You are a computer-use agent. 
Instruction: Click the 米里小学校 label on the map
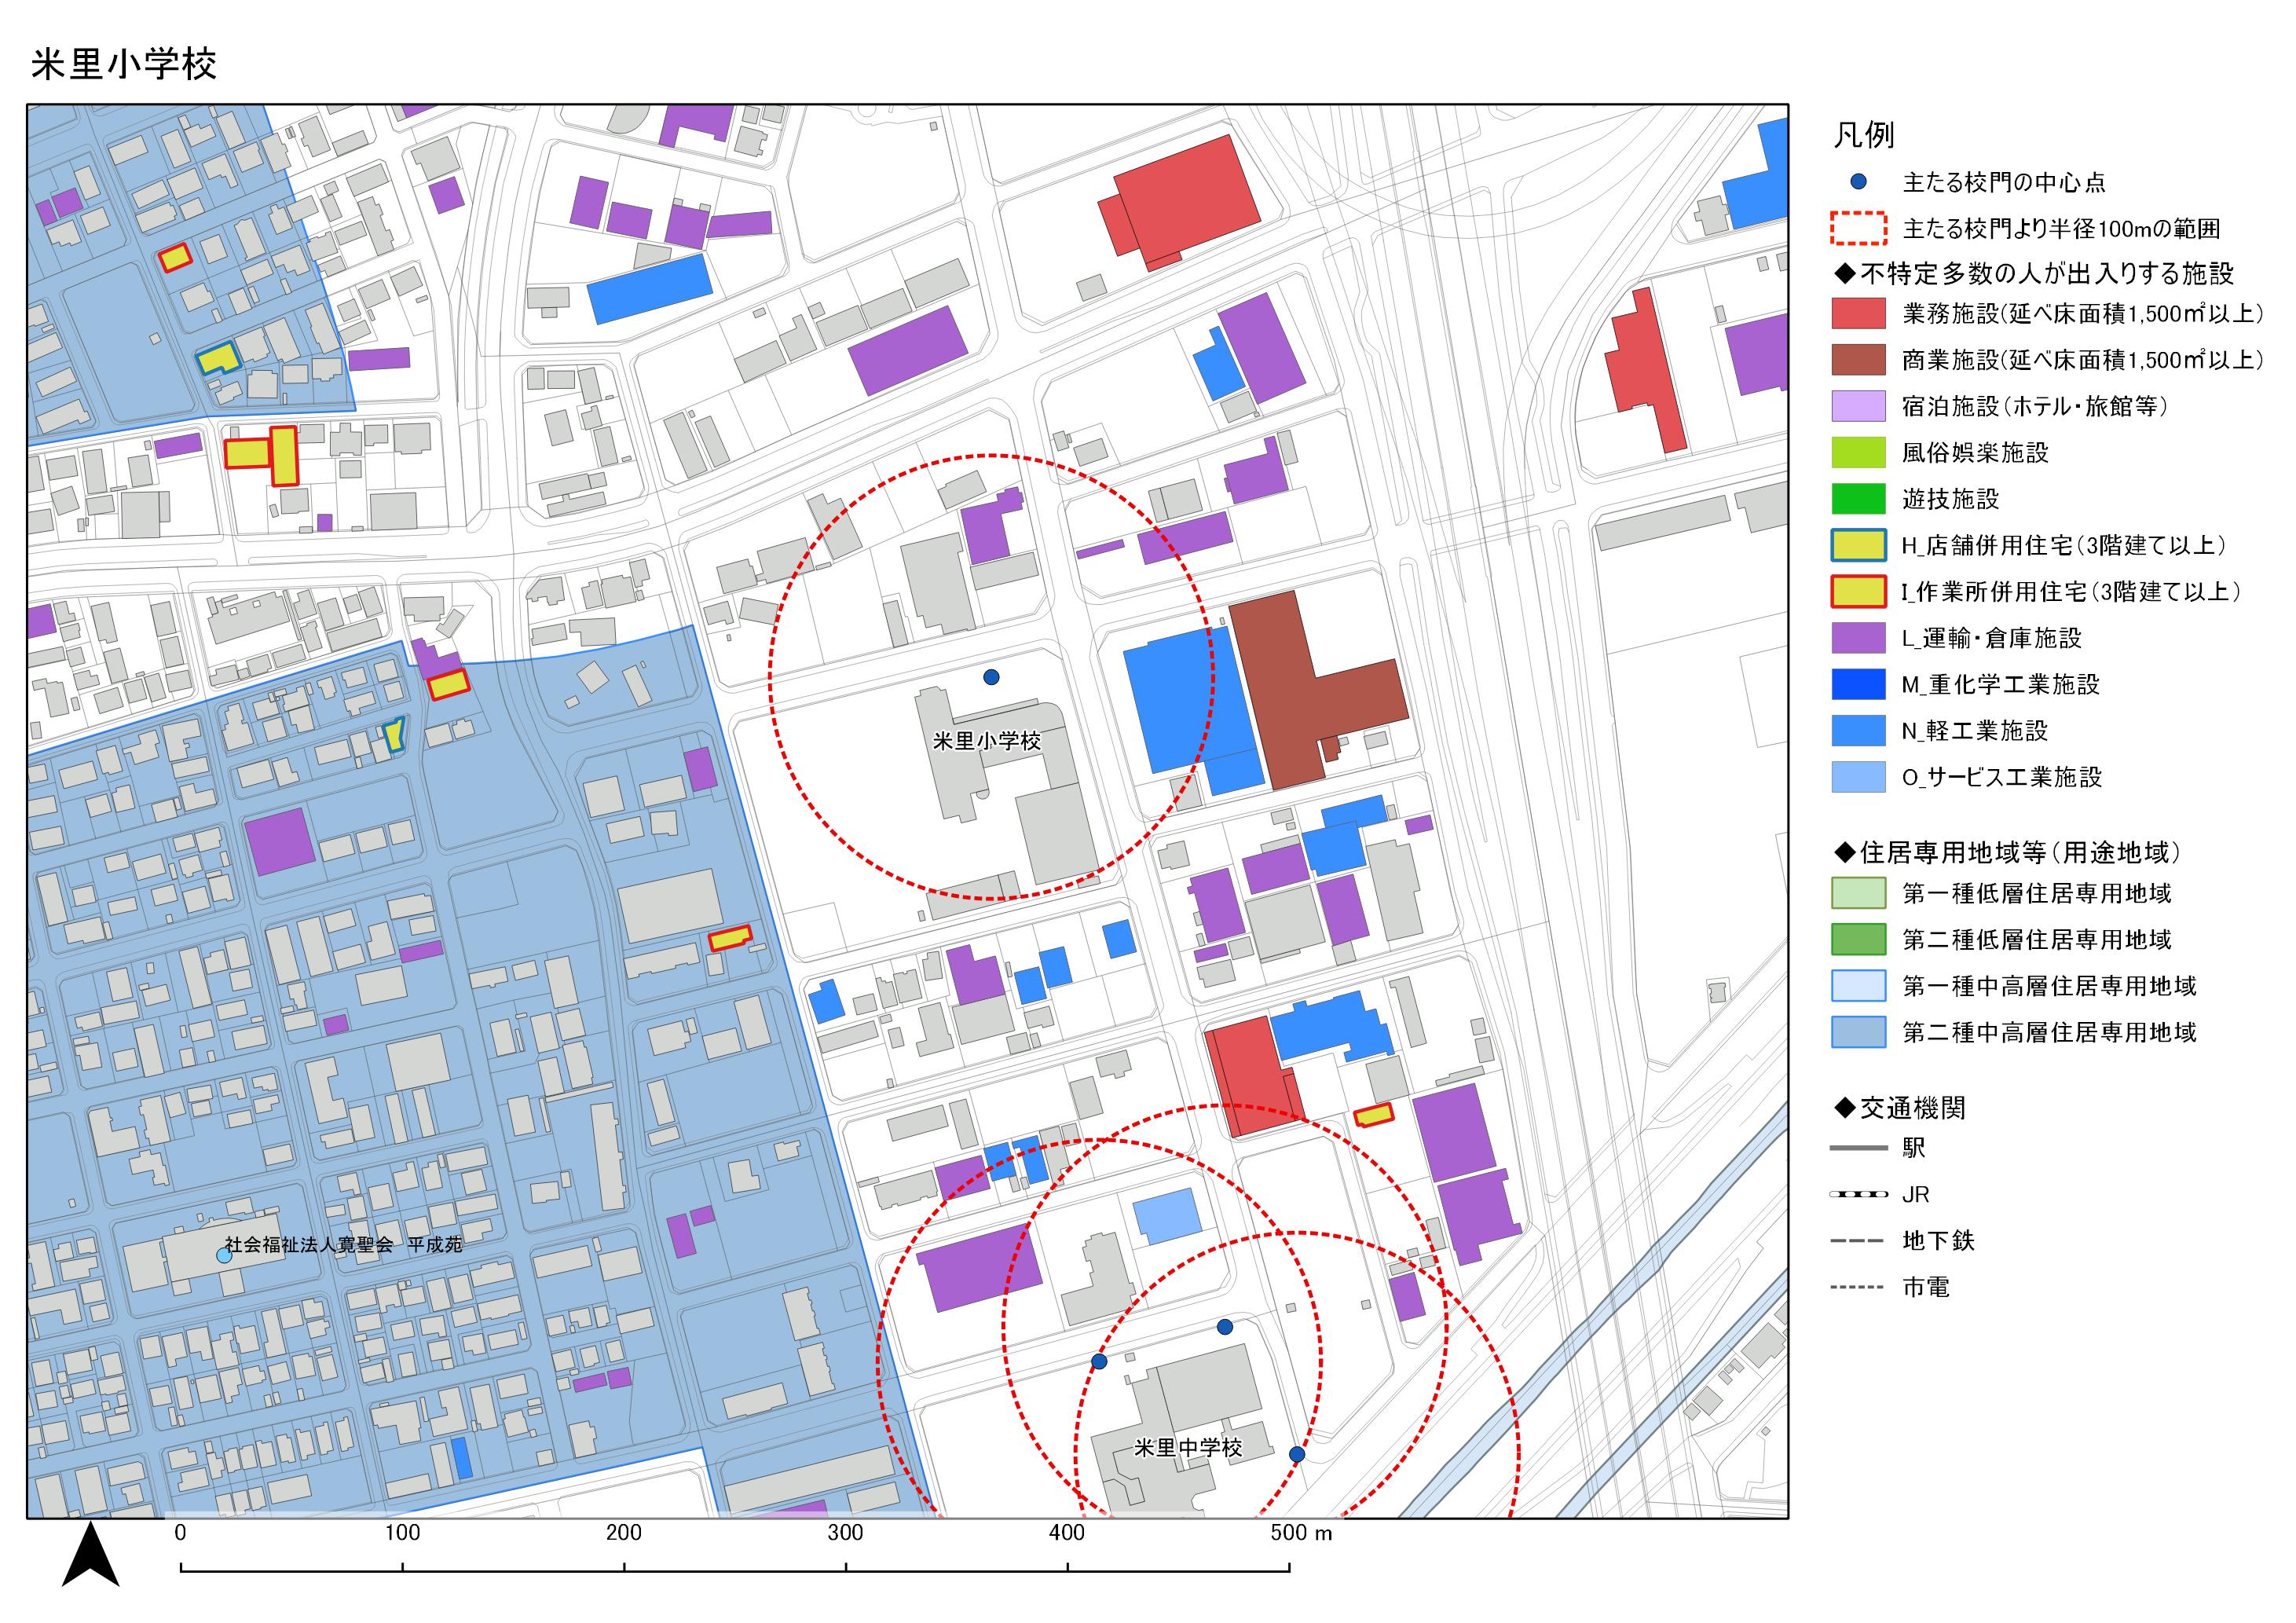point(987,741)
